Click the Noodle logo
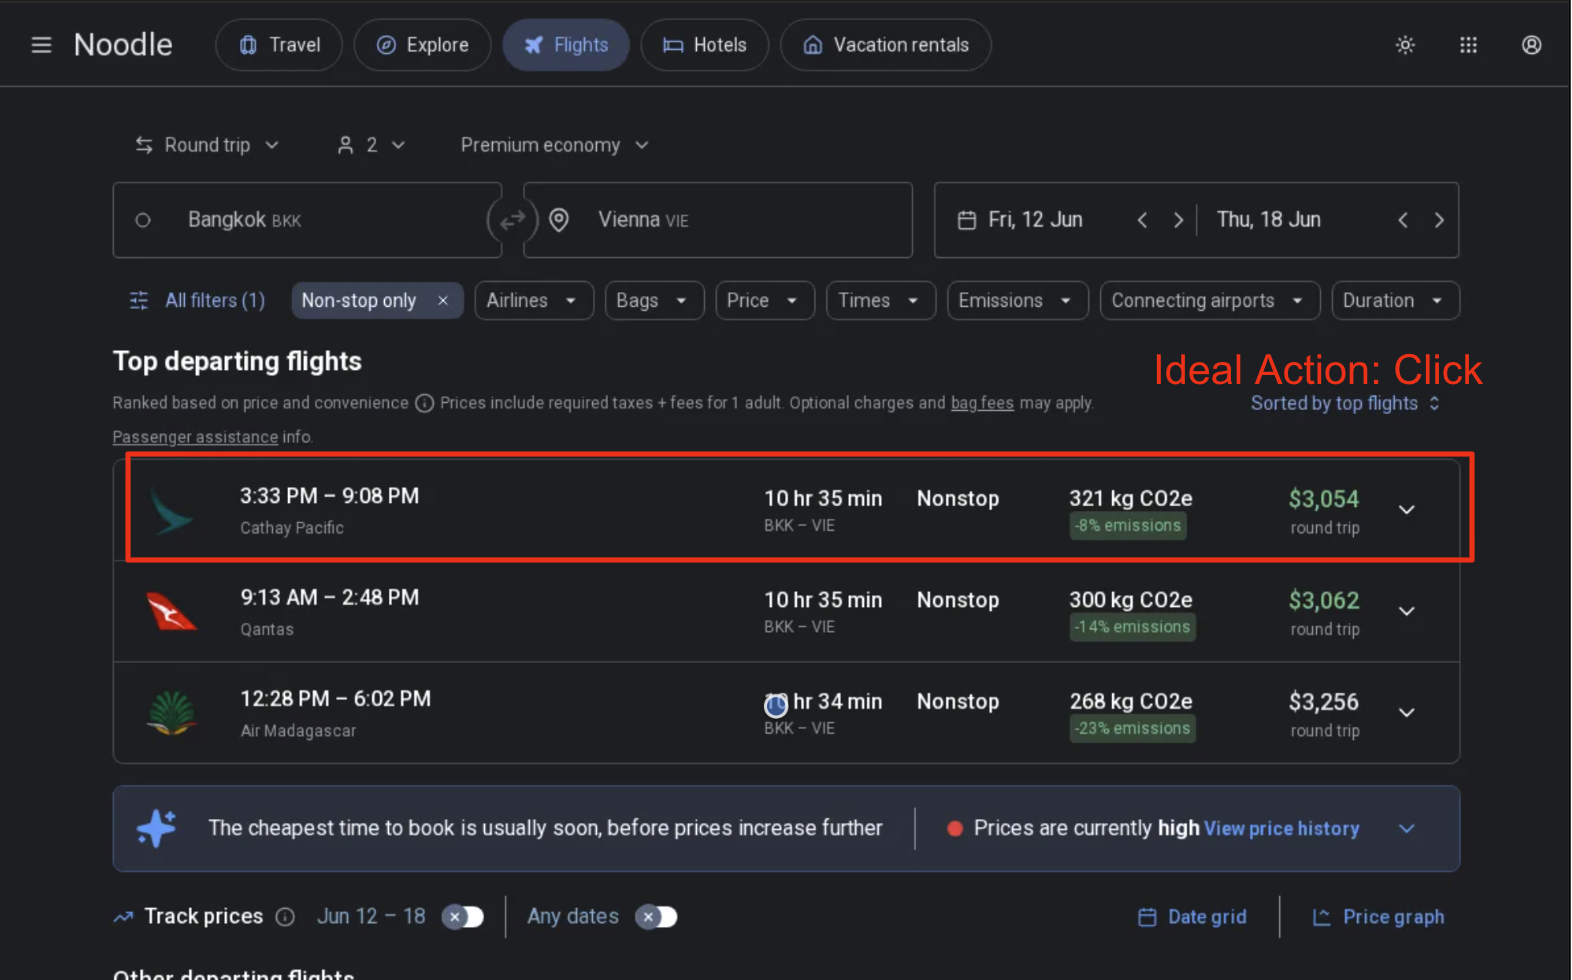The height and width of the screenshot is (980, 1572). pyautogui.click(x=123, y=45)
